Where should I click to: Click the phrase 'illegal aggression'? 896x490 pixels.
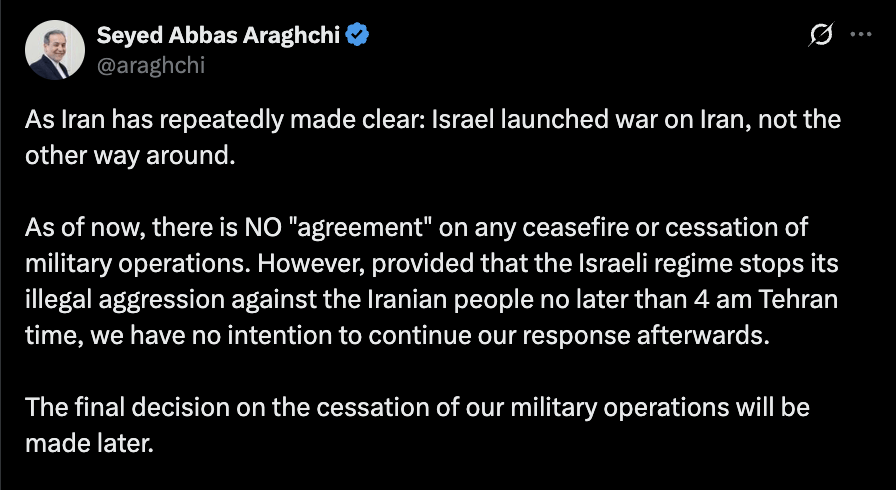tap(125, 300)
